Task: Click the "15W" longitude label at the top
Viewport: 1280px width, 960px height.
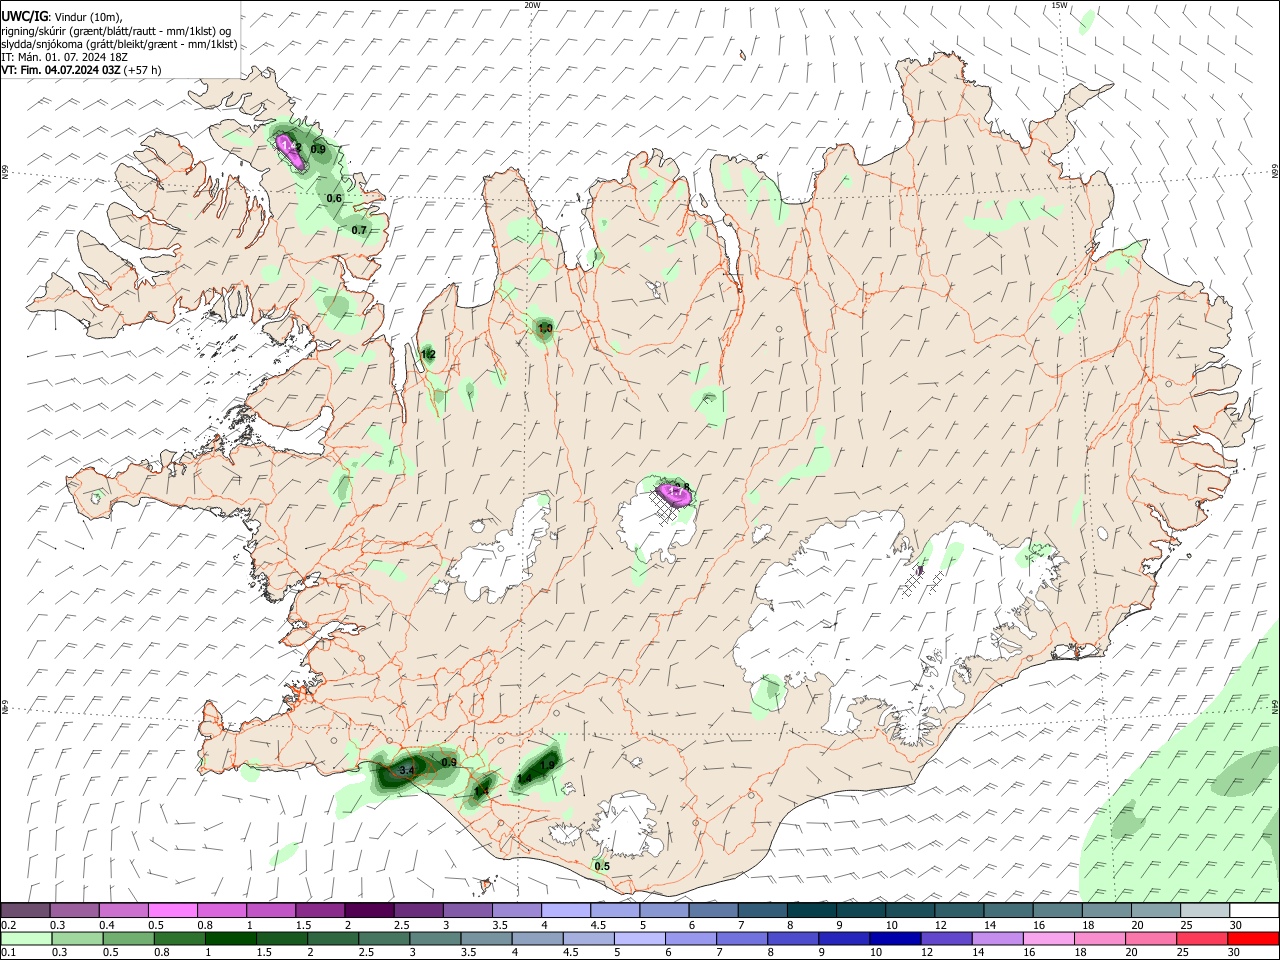Action: click(1059, 5)
